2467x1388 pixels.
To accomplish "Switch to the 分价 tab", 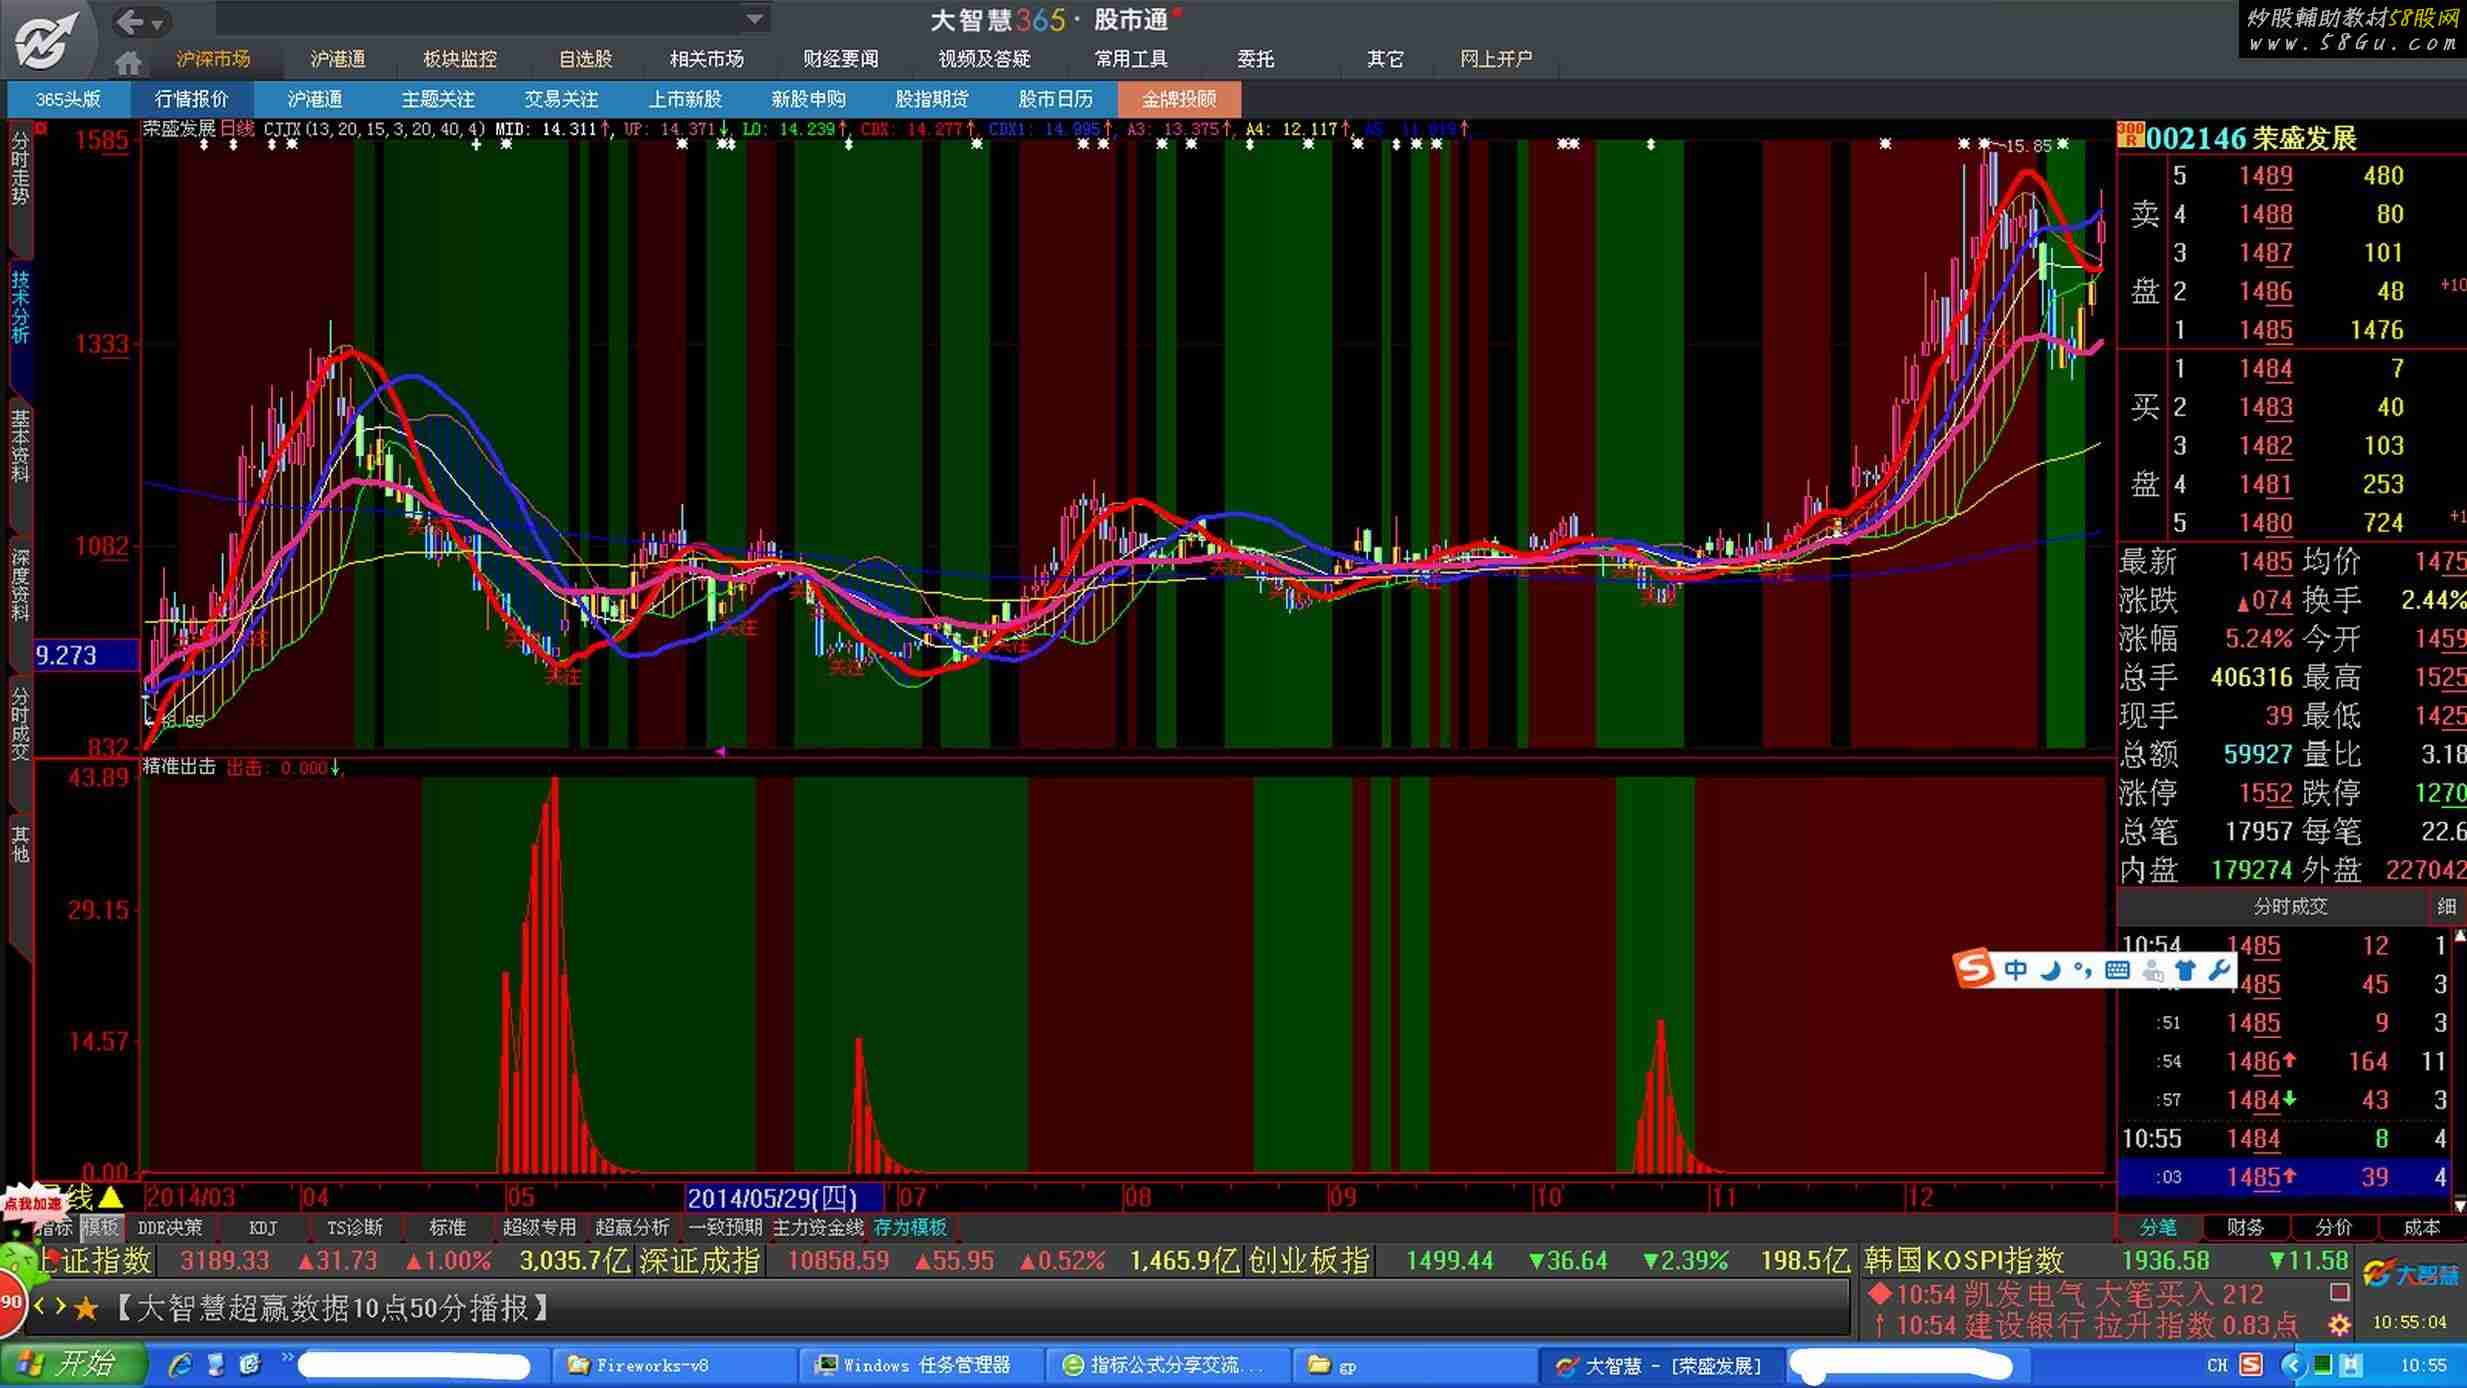I will [x=2334, y=1227].
